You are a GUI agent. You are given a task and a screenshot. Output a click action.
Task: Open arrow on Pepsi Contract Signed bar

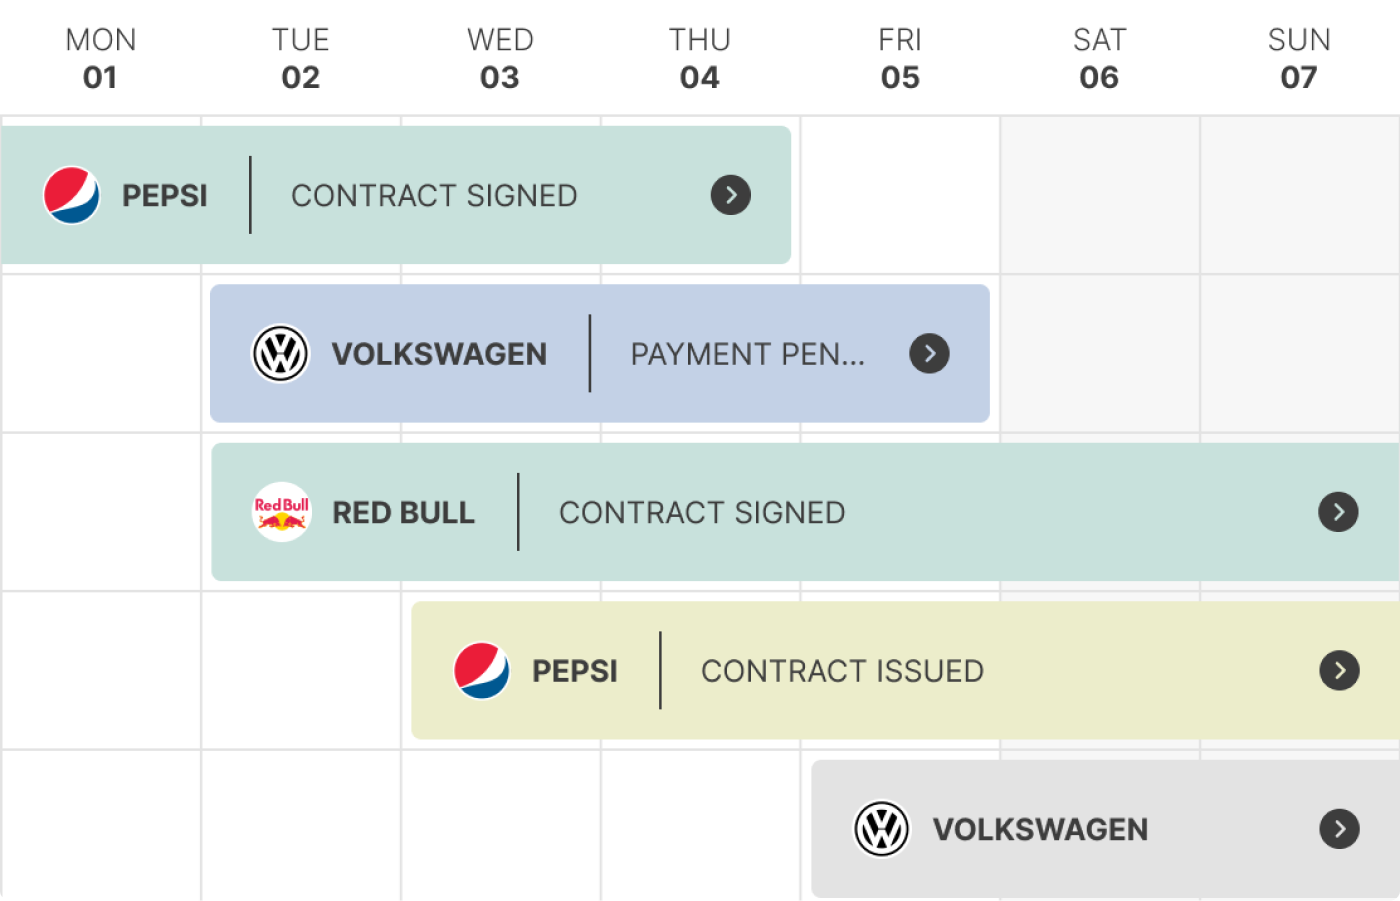click(731, 195)
